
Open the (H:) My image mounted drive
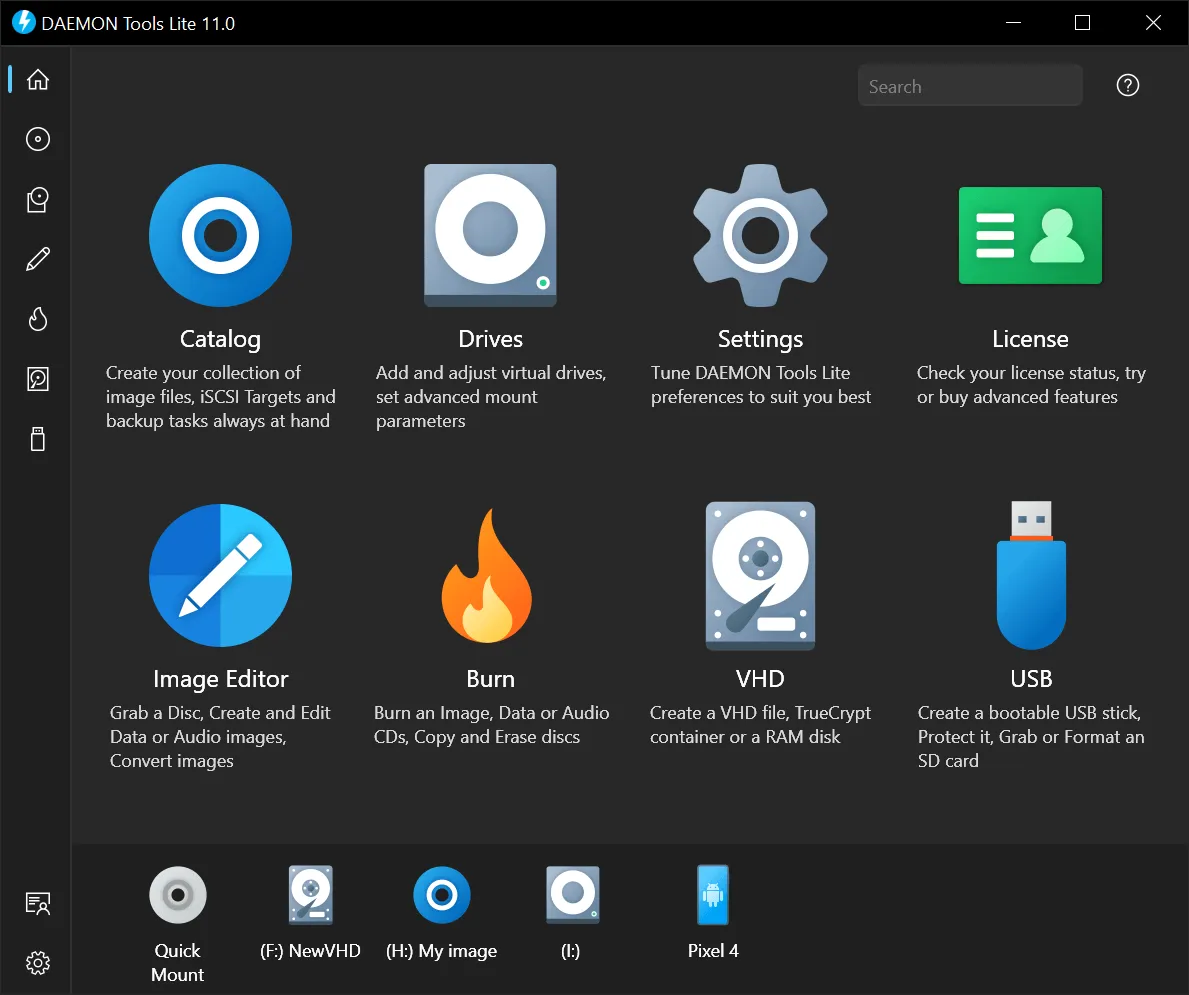[442, 894]
